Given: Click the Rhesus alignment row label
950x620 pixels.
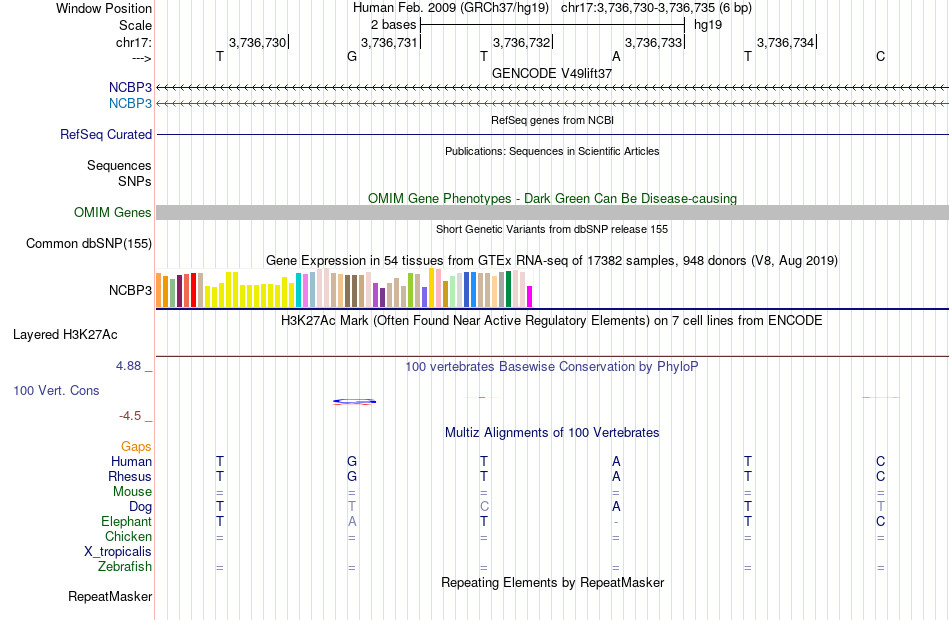Looking at the screenshot, I should 130,477.
